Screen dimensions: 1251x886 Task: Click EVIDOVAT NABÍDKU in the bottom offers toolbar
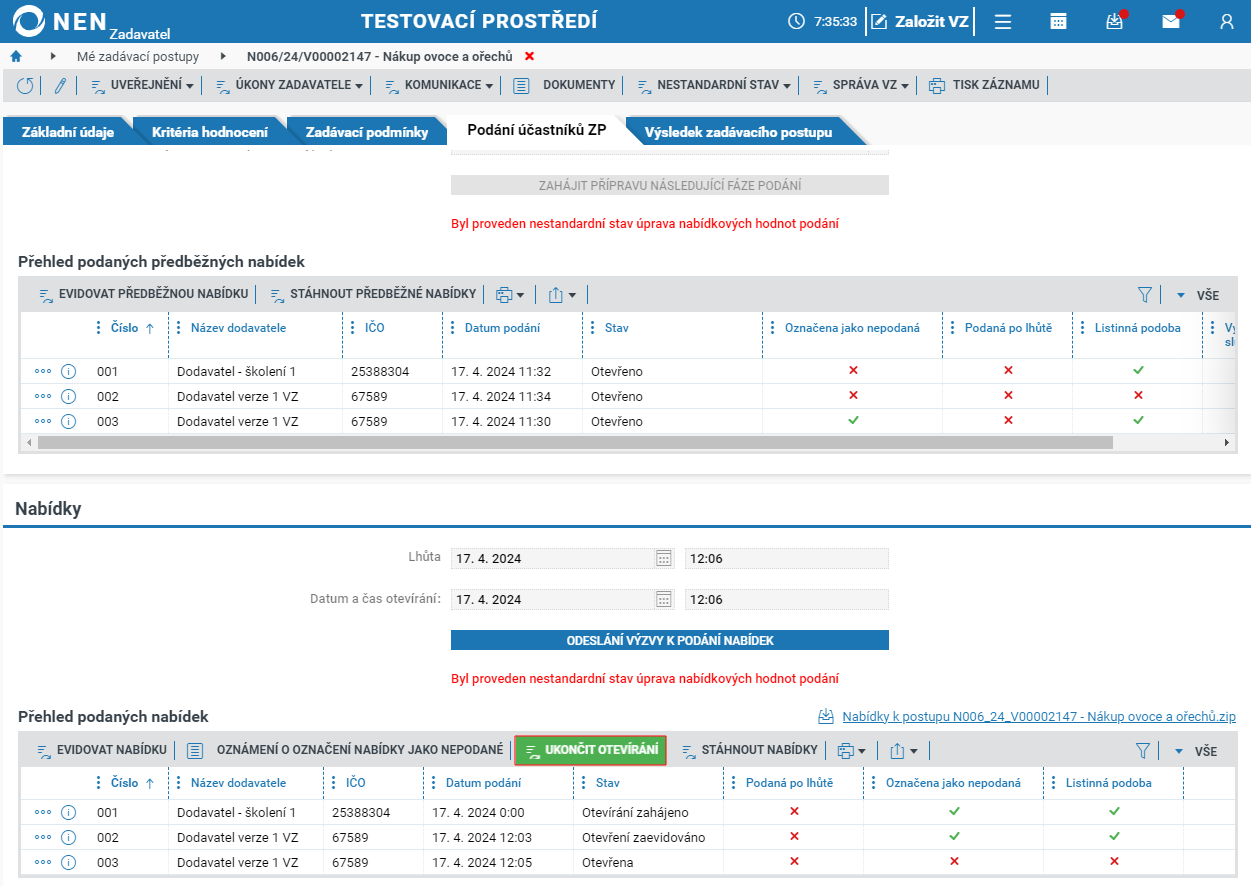point(102,750)
